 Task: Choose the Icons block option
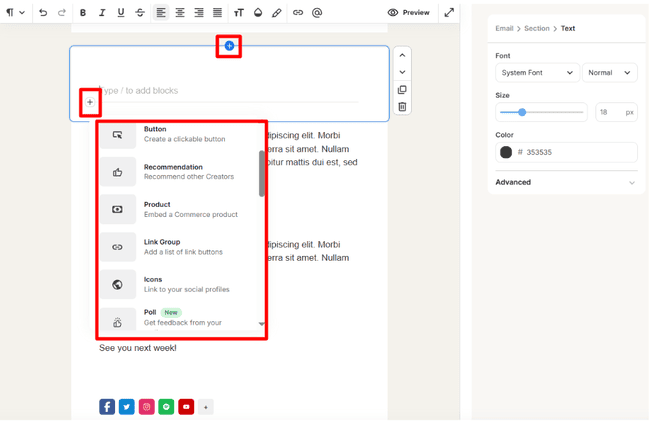pyautogui.click(x=180, y=284)
